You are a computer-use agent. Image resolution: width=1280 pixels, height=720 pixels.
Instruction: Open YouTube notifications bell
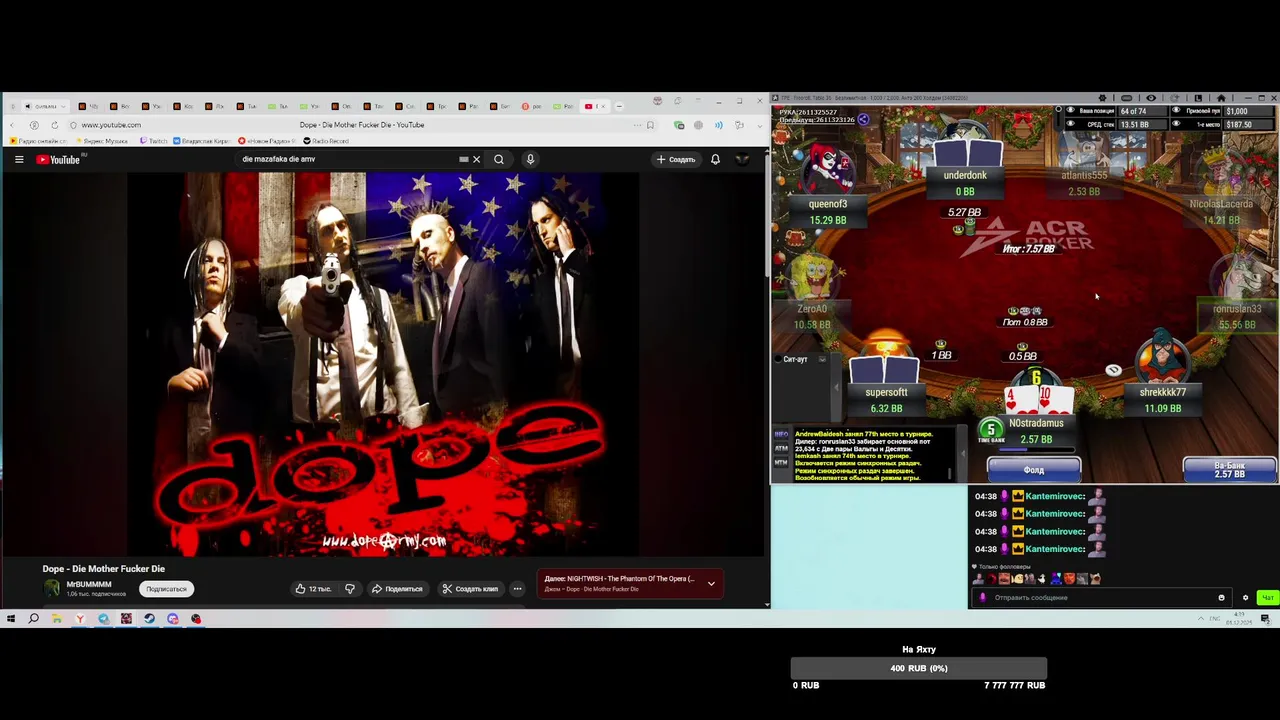[x=715, y=159]
